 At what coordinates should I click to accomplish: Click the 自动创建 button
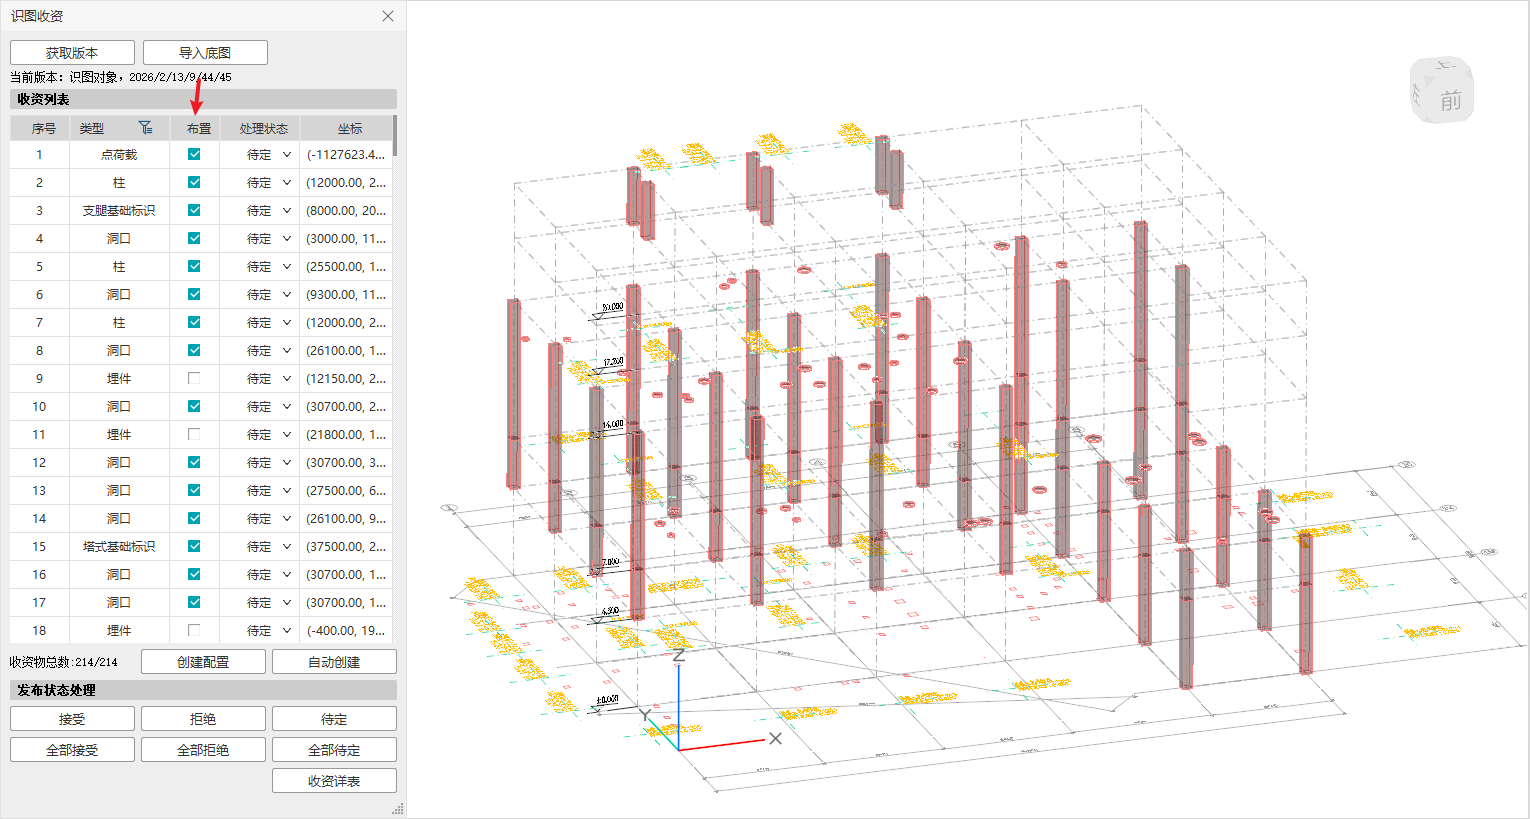[x=334, y=662]
